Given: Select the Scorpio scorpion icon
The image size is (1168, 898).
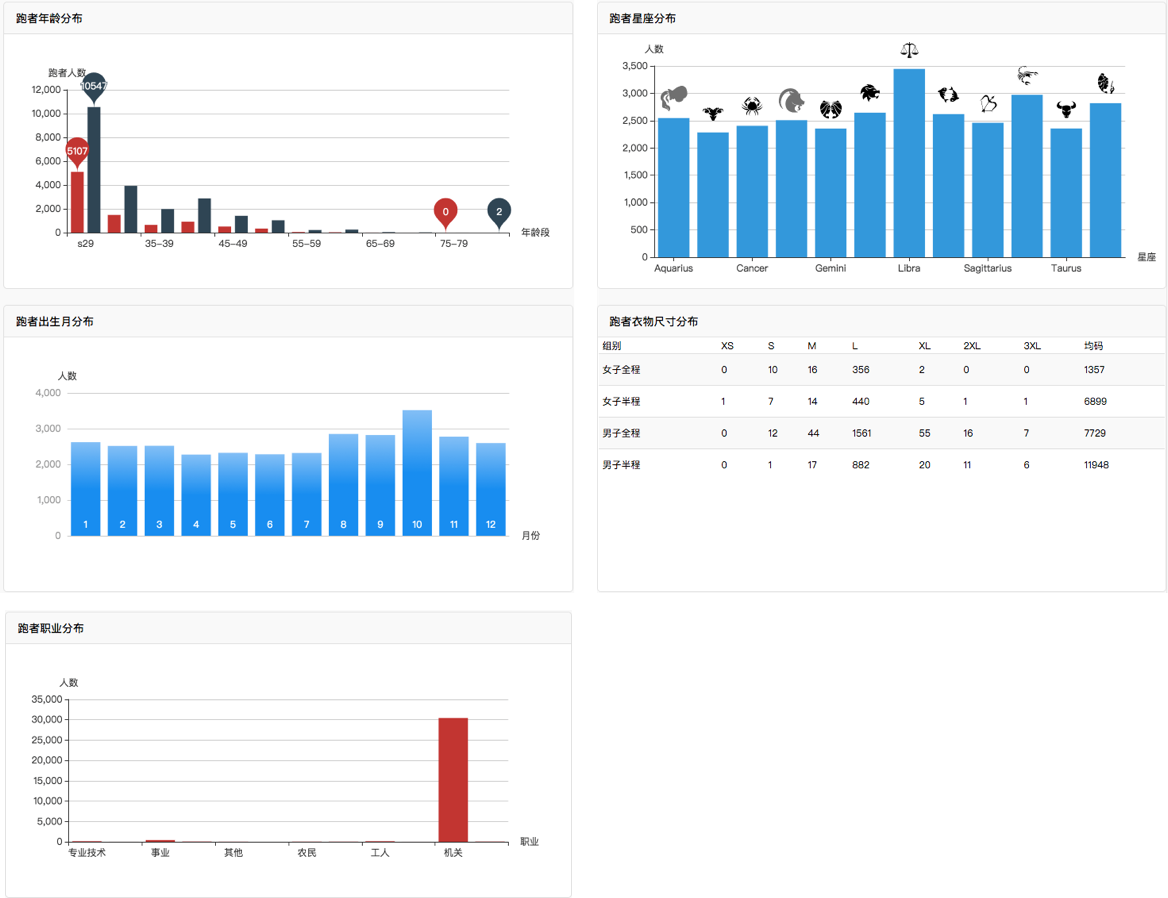Looking at the screenshot, I should 1027,76.
